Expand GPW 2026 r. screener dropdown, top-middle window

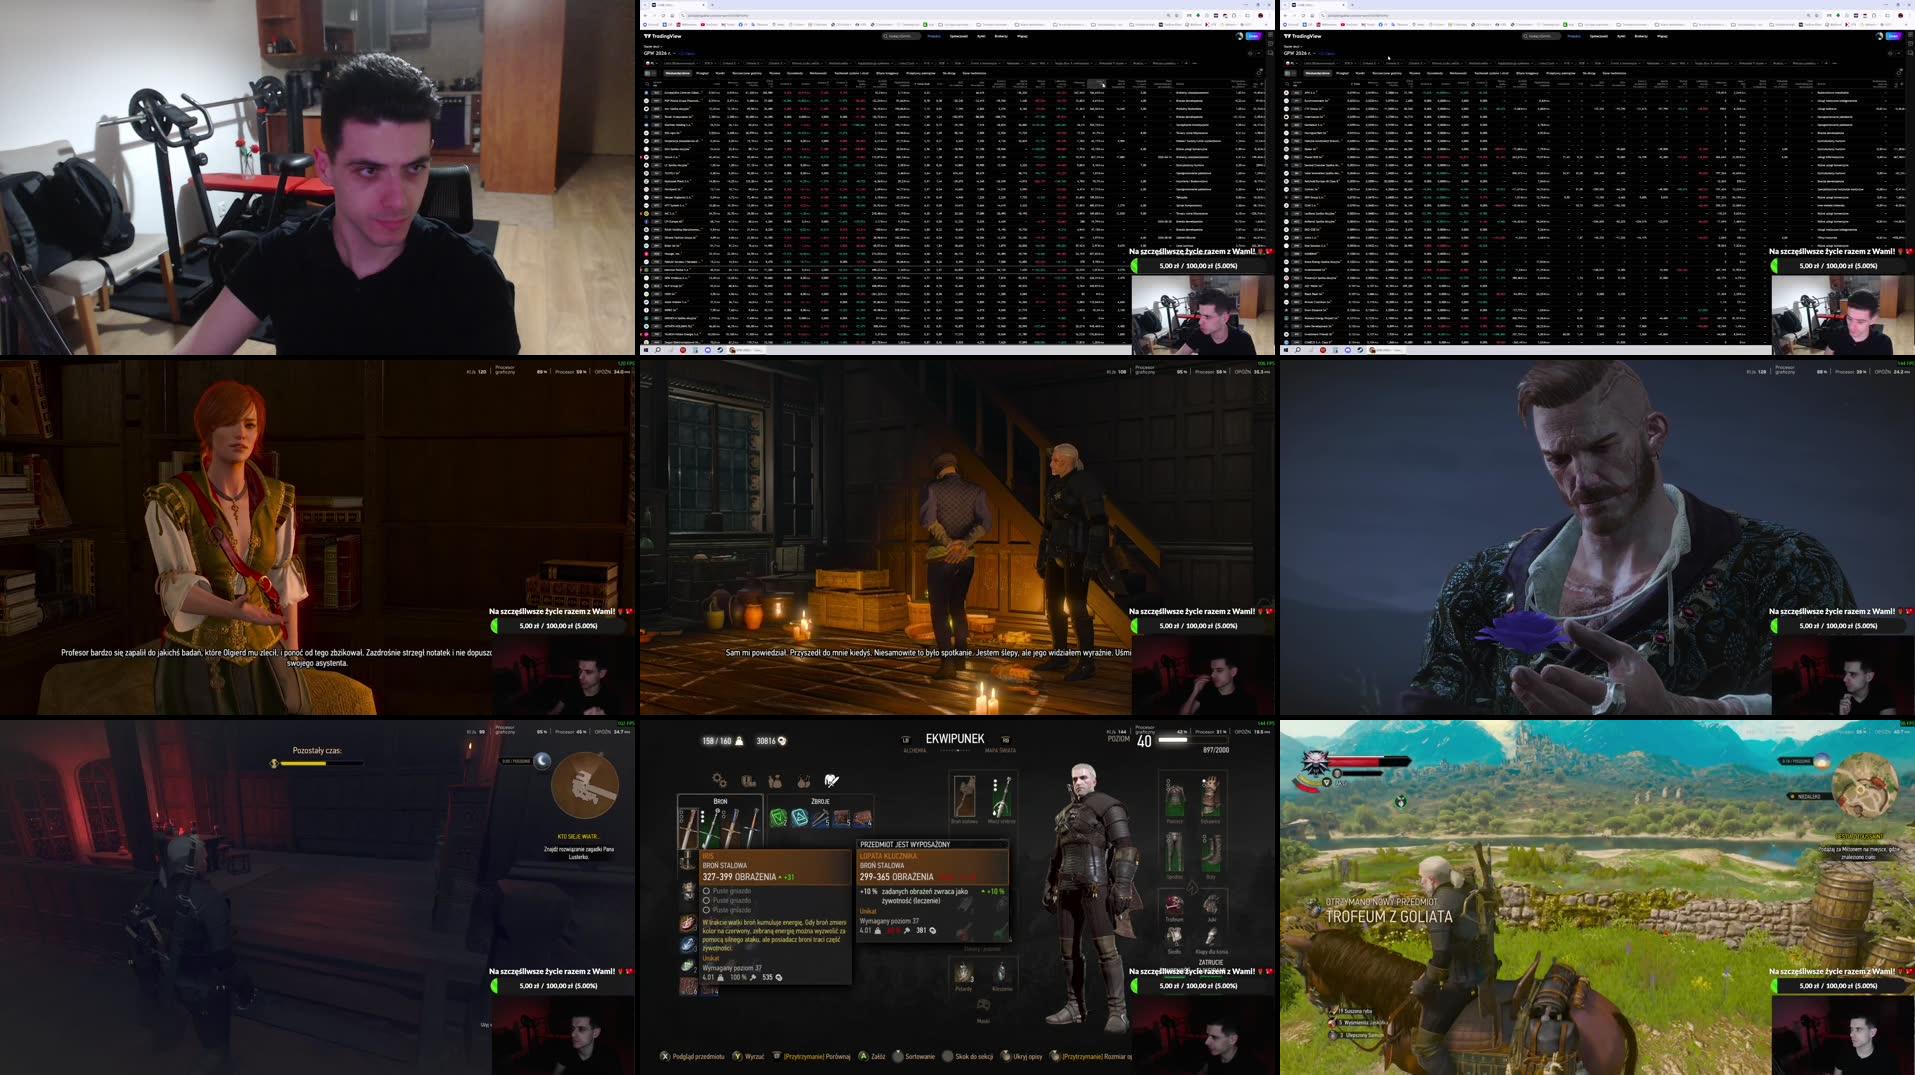click(x=661, y=53)
